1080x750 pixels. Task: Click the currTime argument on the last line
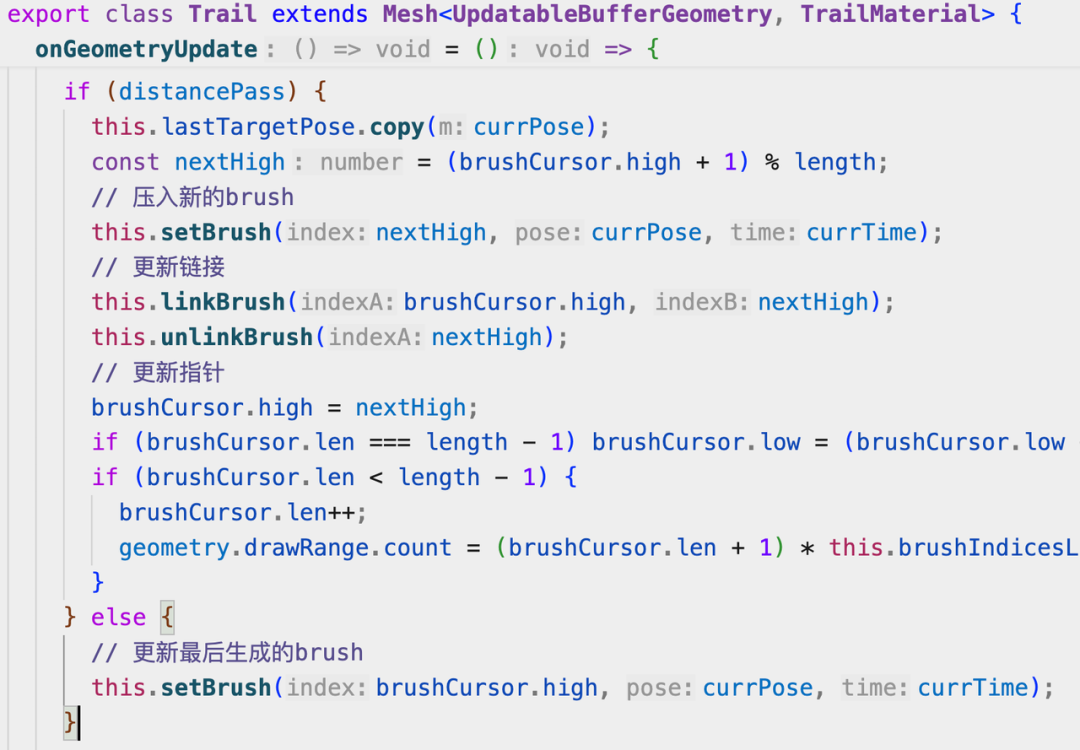[x=973, y=688]
